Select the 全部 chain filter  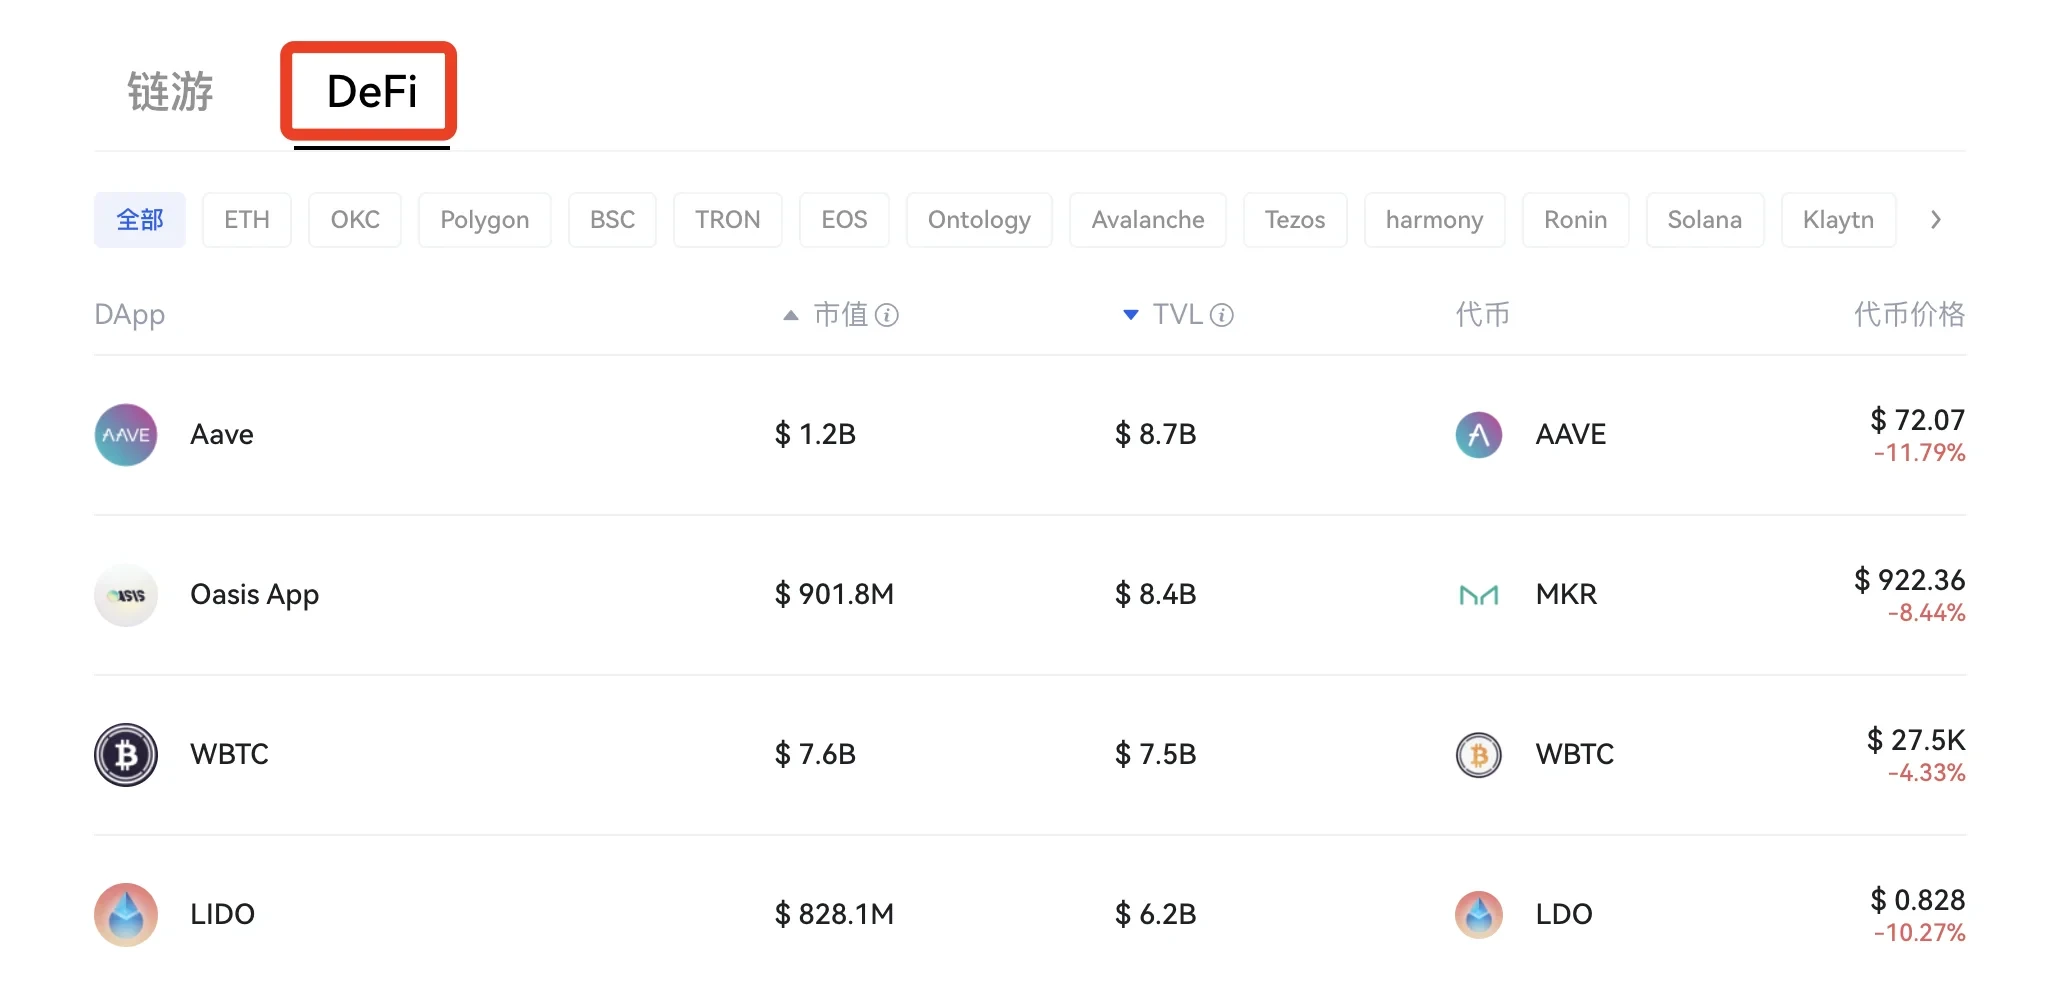pyautogui.click(x=140, y=220)
